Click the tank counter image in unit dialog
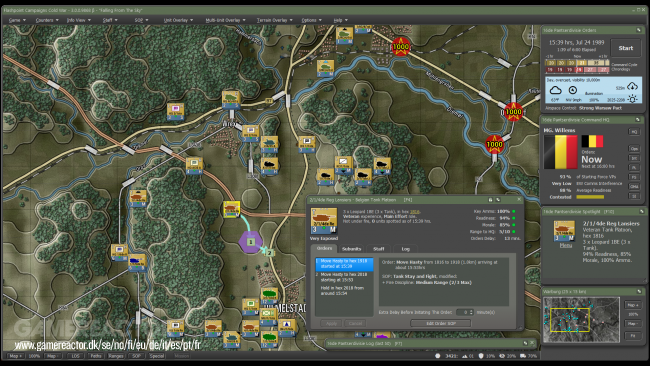 [324, 221]
